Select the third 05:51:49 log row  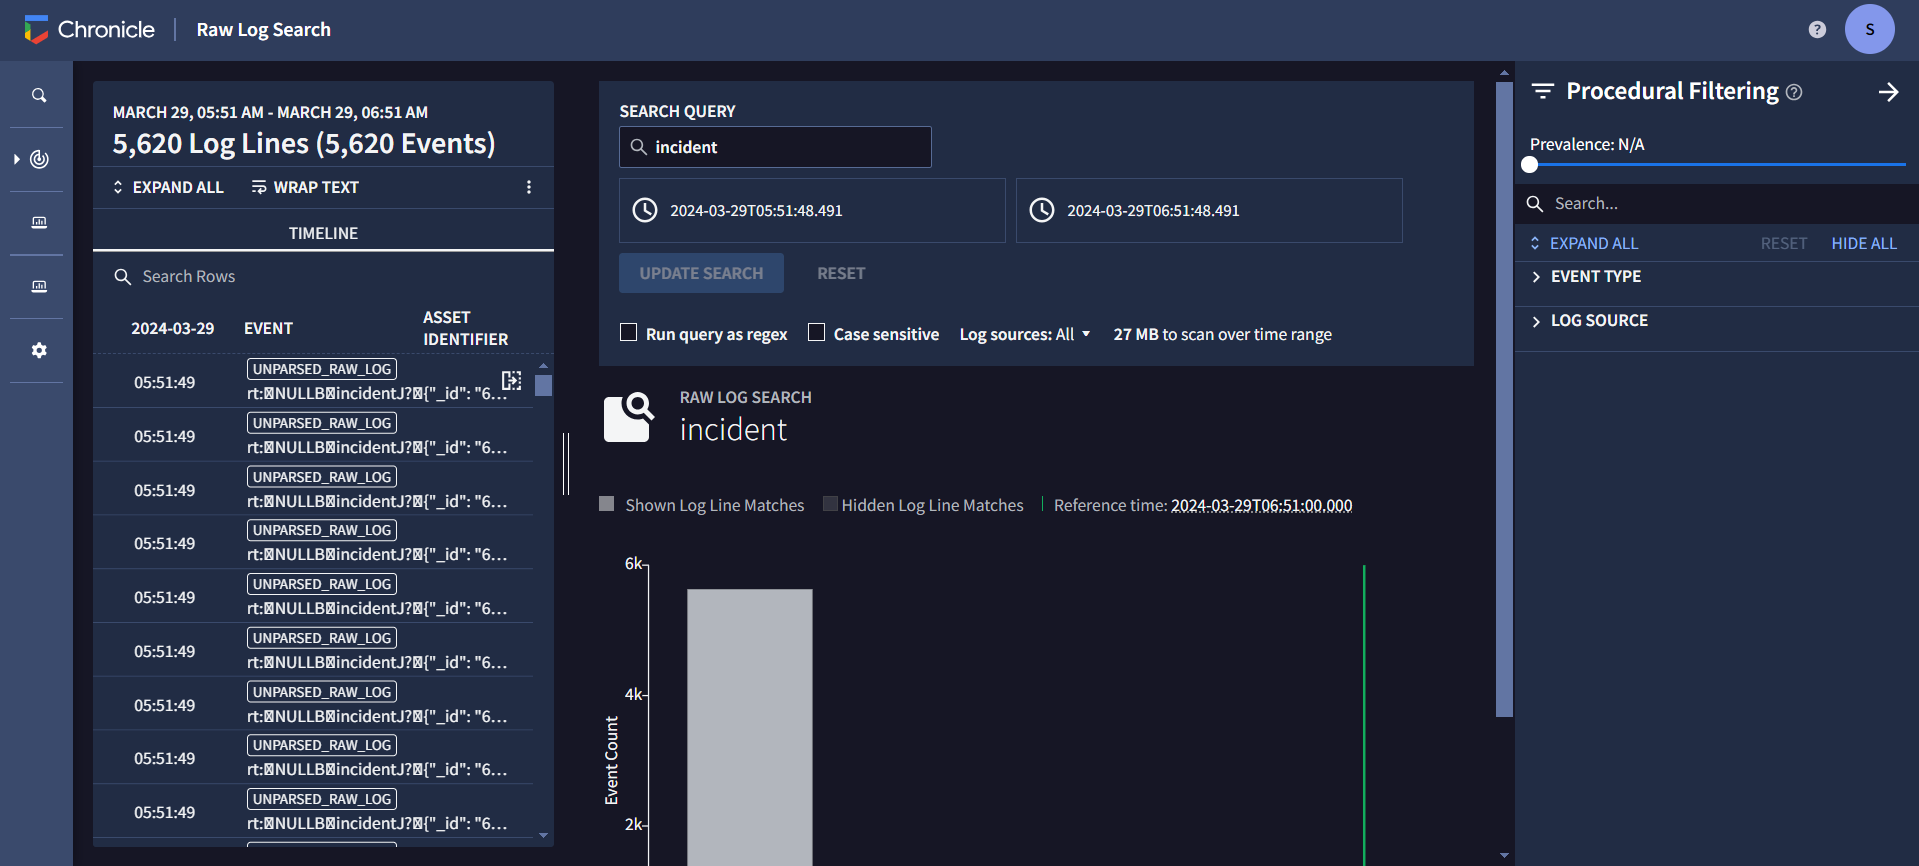pos(313,490)
